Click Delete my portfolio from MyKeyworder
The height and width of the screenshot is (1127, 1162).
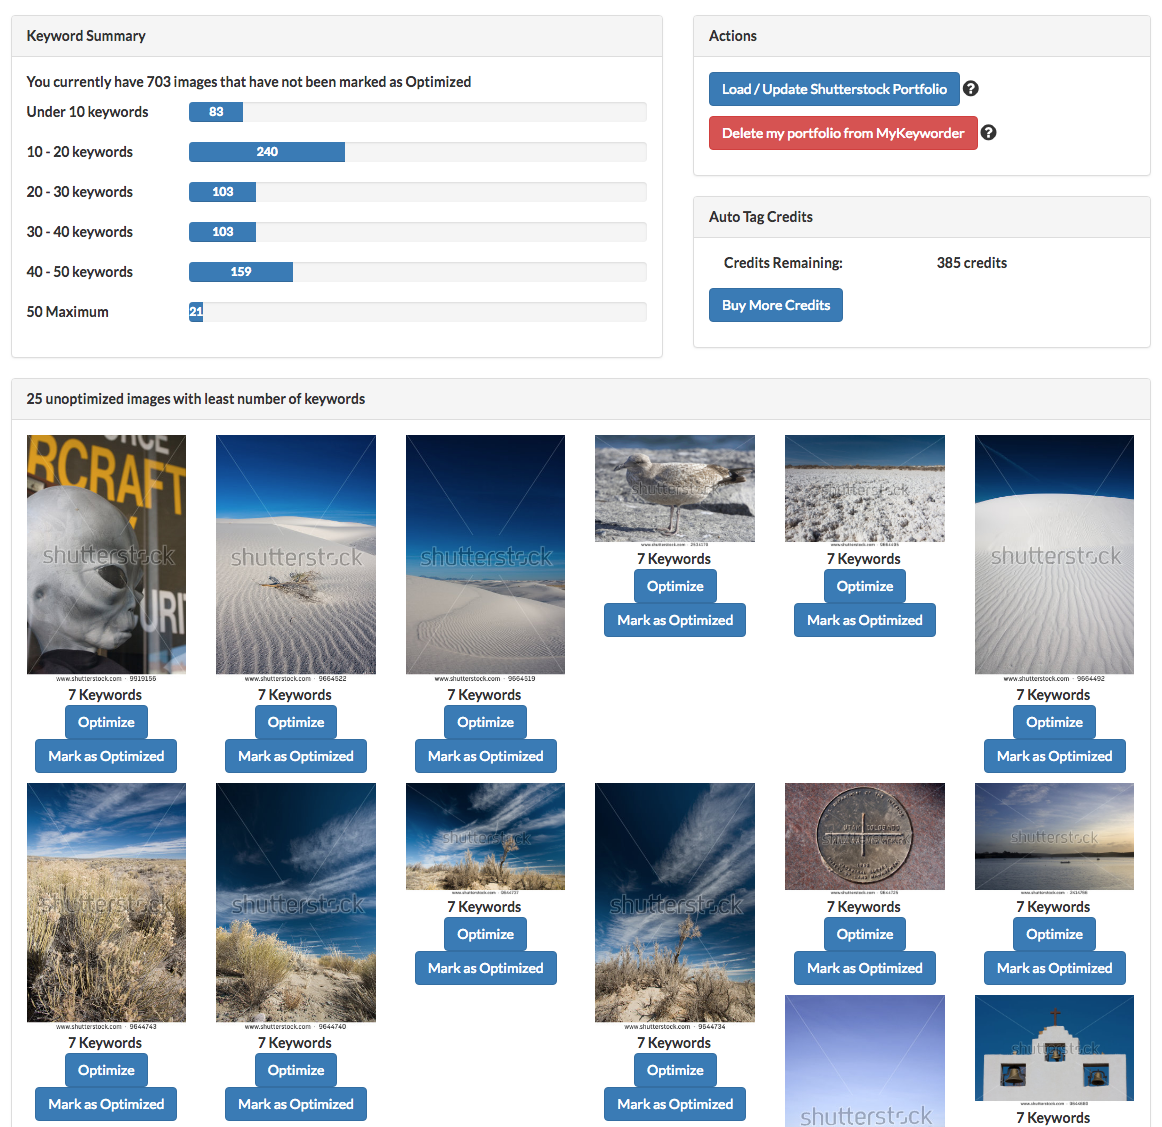843,133
